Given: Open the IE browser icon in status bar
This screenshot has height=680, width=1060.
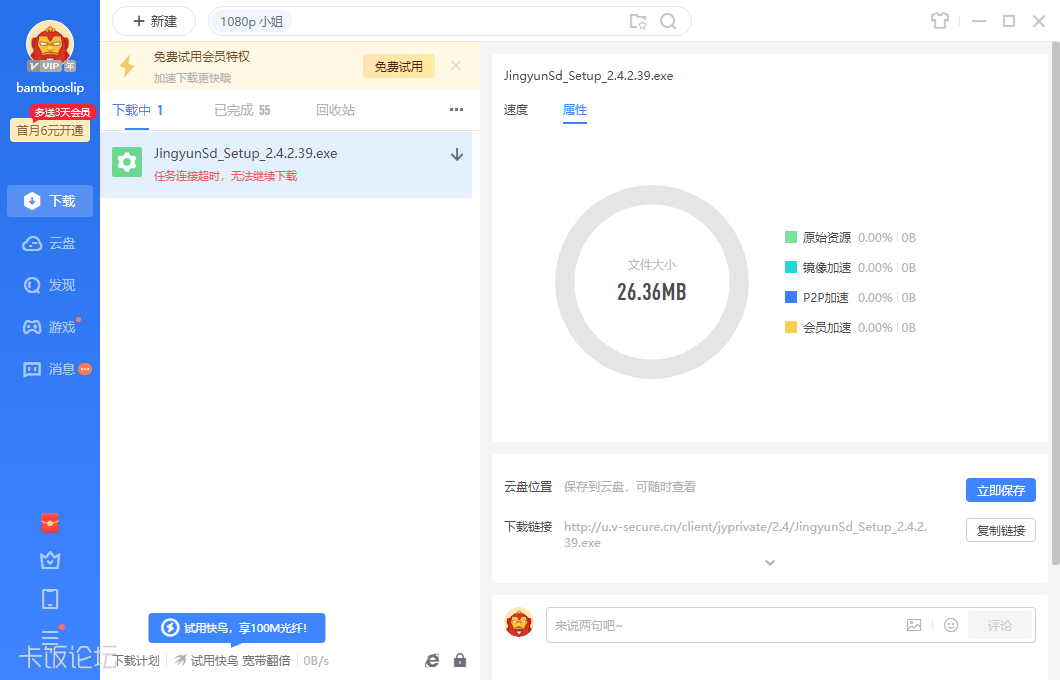Looking at the screenshot, I should [432, 660].
